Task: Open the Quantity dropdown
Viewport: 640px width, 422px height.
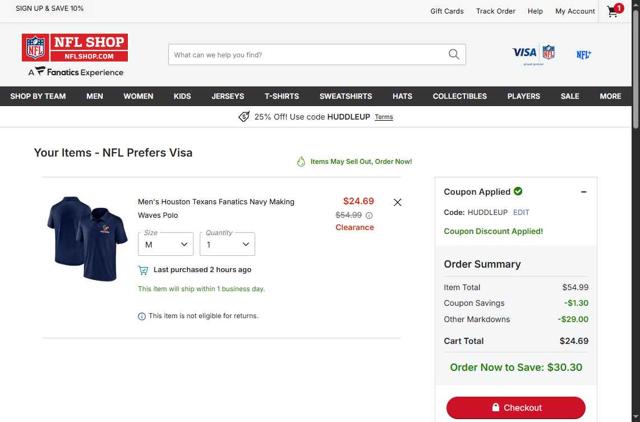Action: [x=227, y=244]
